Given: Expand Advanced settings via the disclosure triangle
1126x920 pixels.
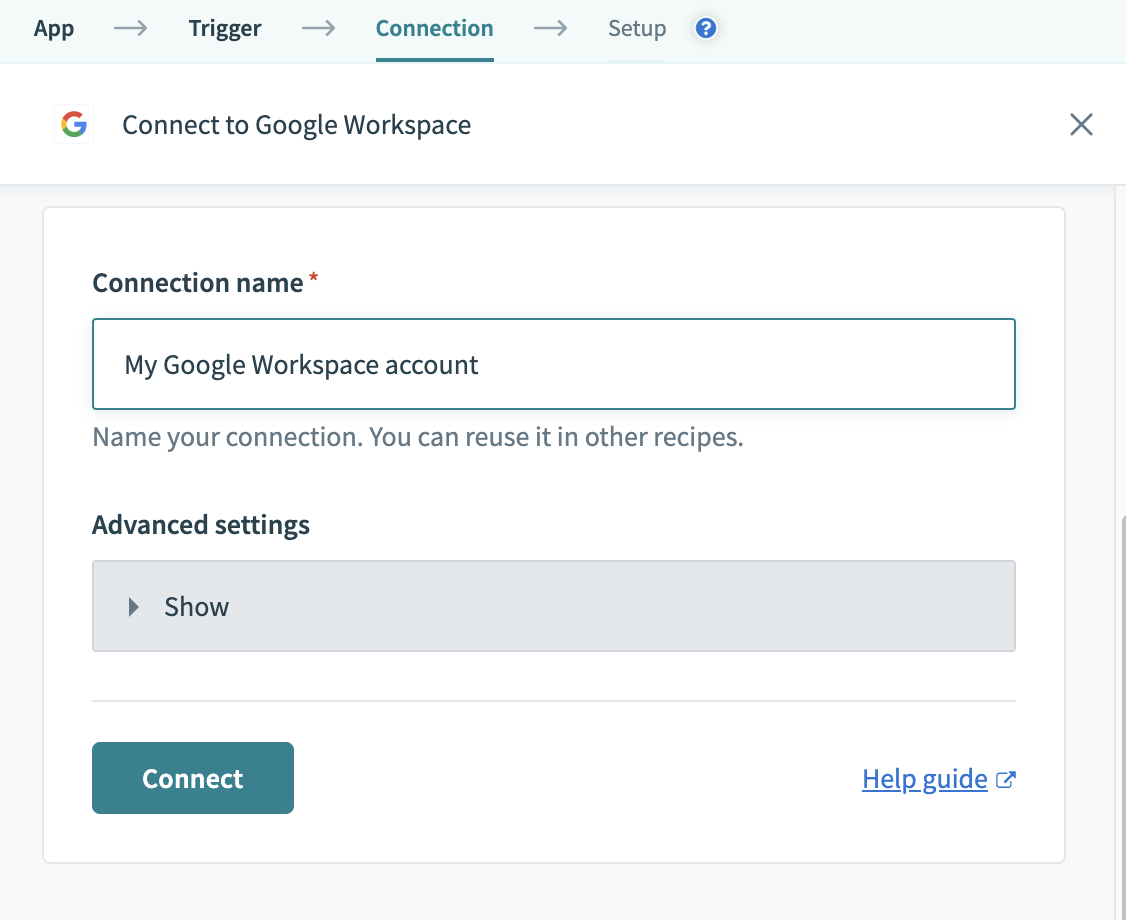Looking at the screenshot, I should point(134,607).
